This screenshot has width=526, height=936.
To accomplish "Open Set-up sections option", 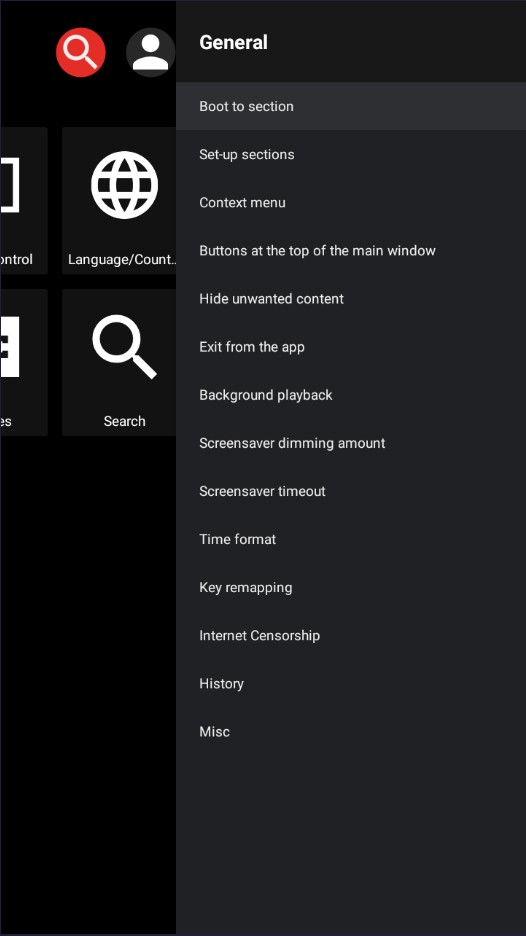I will click(351, 155).
